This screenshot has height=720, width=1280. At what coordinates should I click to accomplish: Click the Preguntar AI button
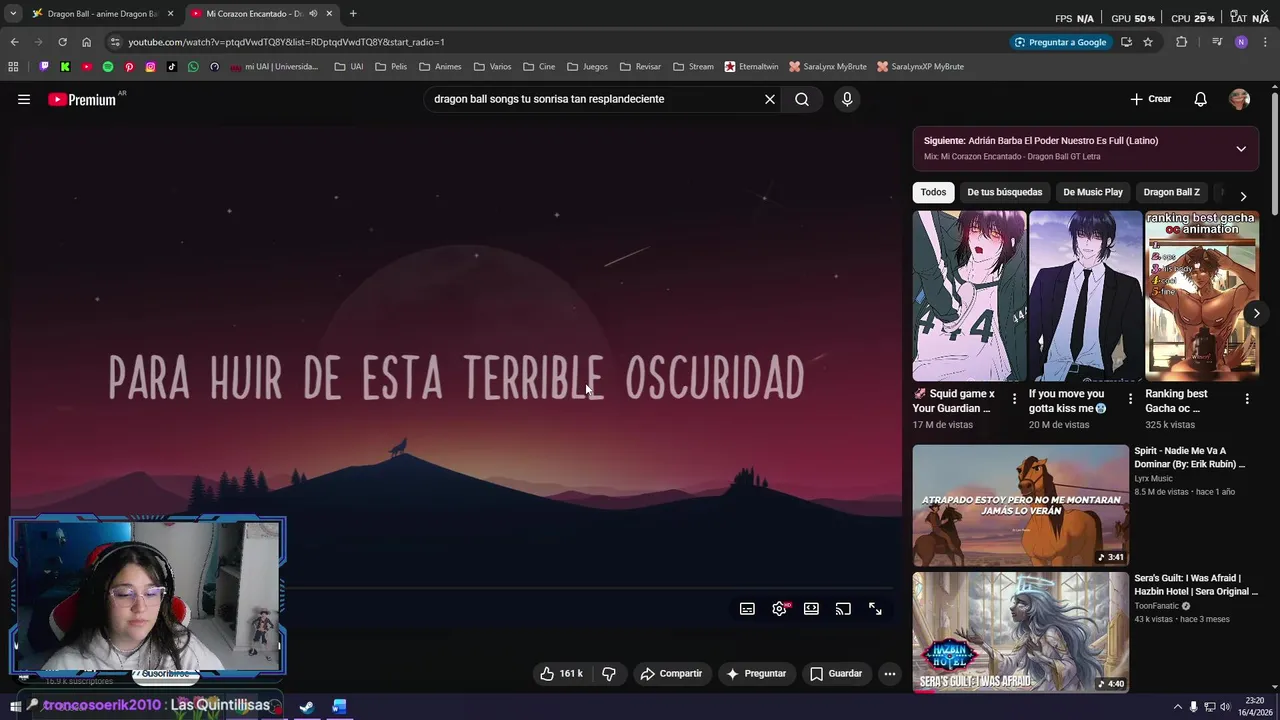click(756, 674)
